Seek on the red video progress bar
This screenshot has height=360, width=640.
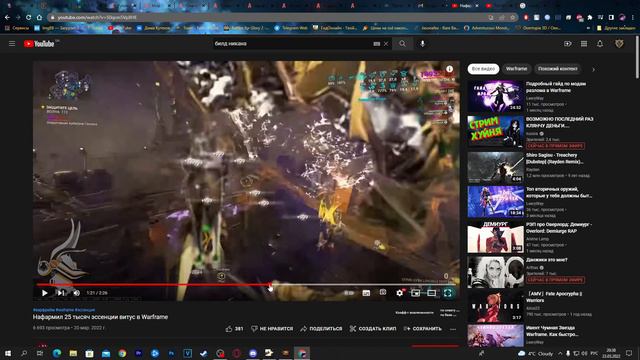click(x=246, y=284)
